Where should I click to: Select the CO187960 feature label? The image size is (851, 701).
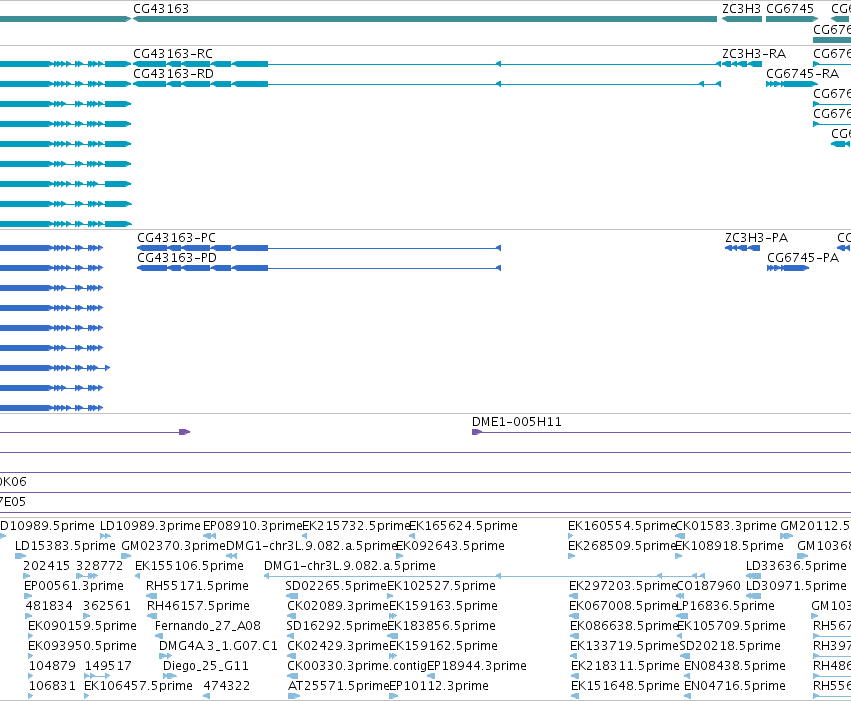[708, 586]
